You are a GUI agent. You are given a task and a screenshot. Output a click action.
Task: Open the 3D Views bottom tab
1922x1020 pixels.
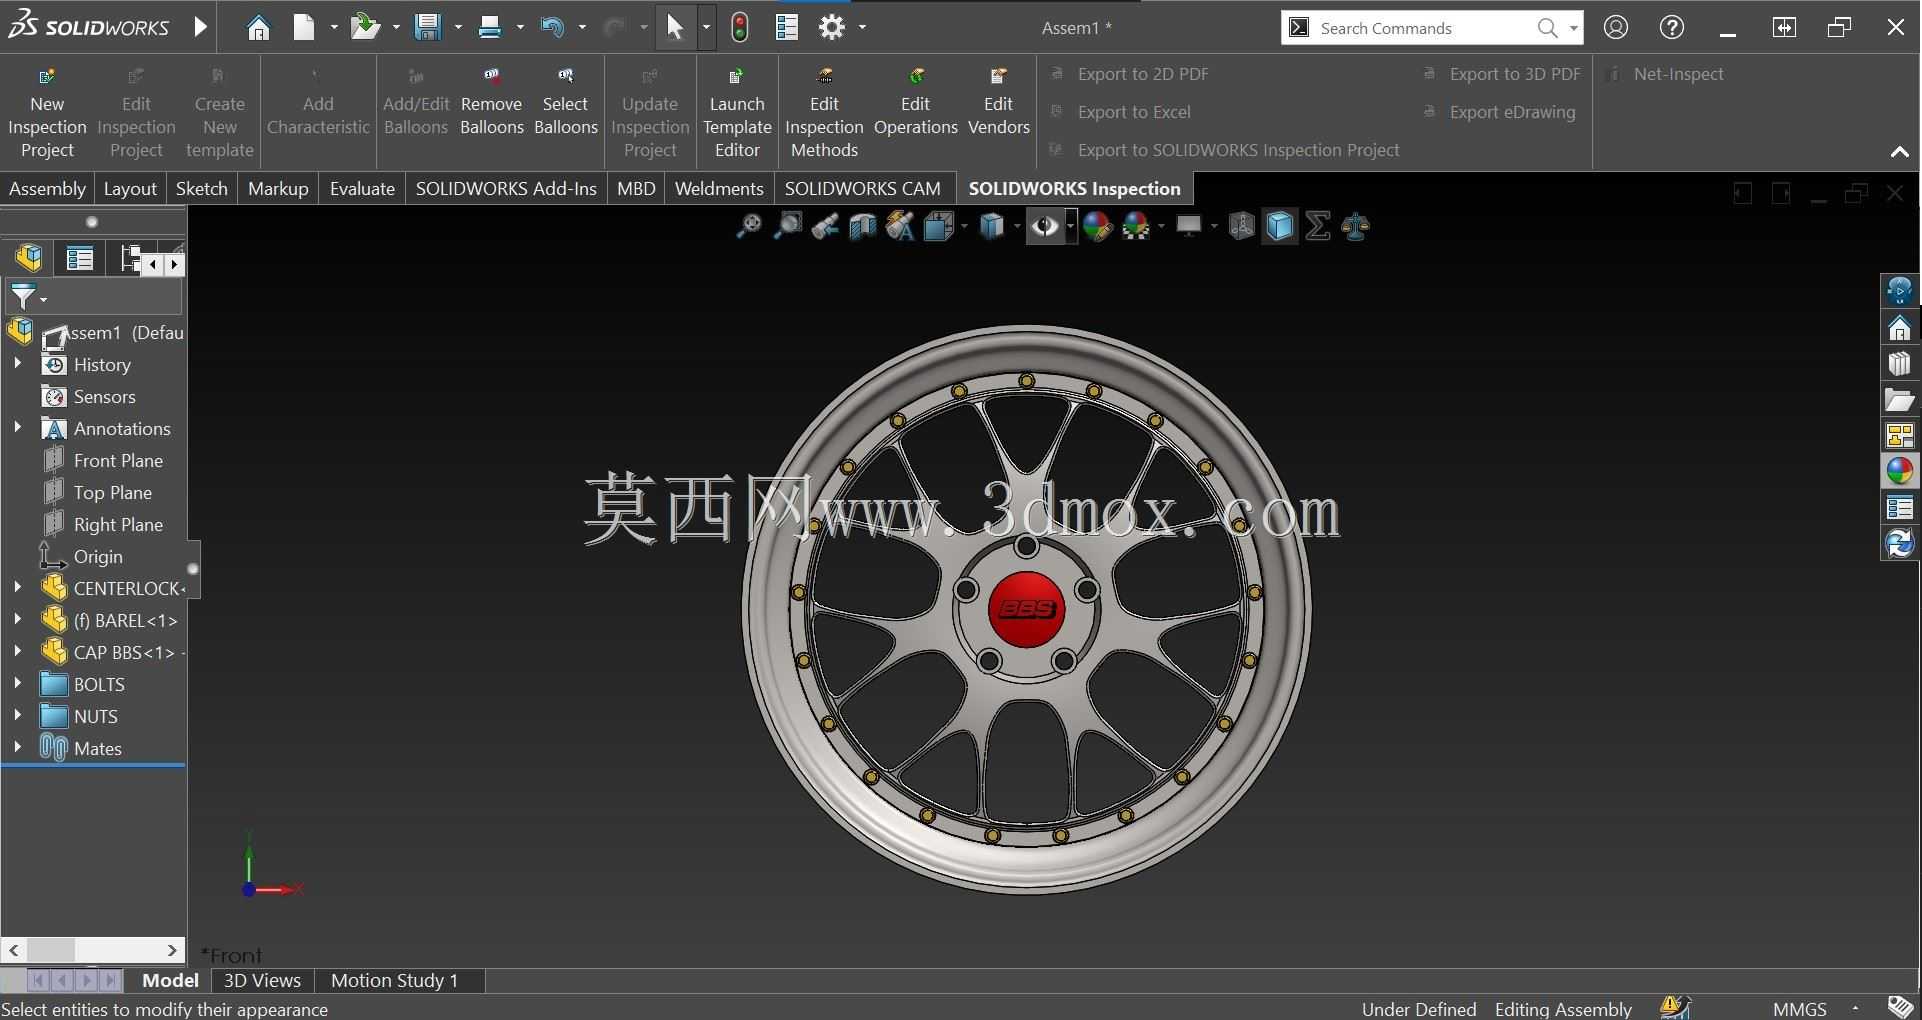point(262,980)
